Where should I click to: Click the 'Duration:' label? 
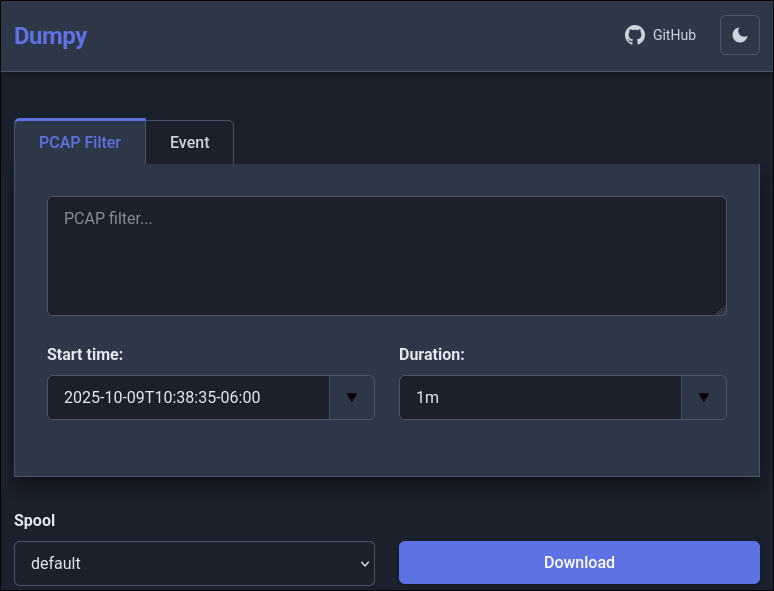(432, 354)
